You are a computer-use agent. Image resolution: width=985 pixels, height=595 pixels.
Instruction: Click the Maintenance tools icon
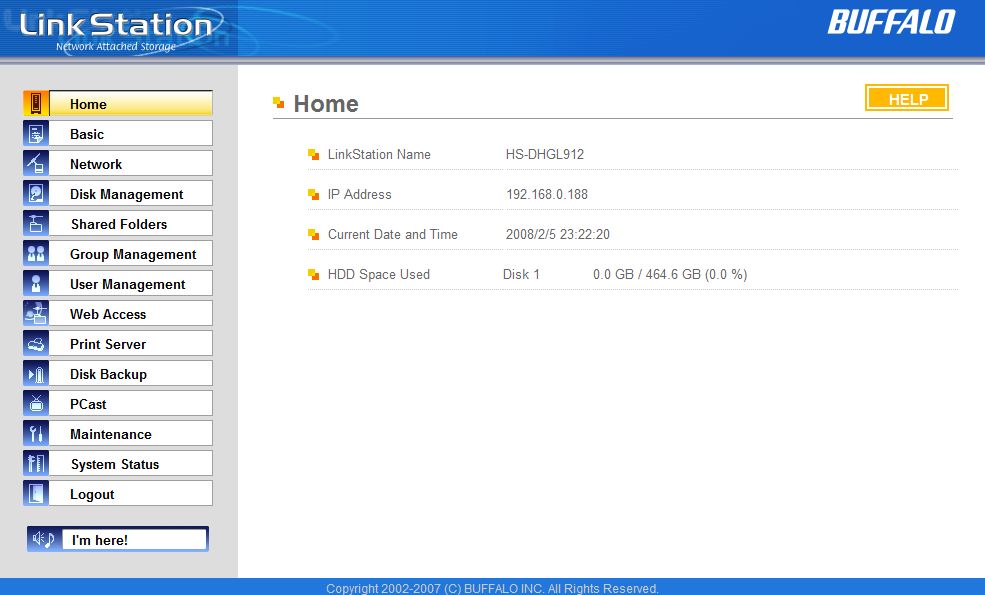[x=36, y=434]
